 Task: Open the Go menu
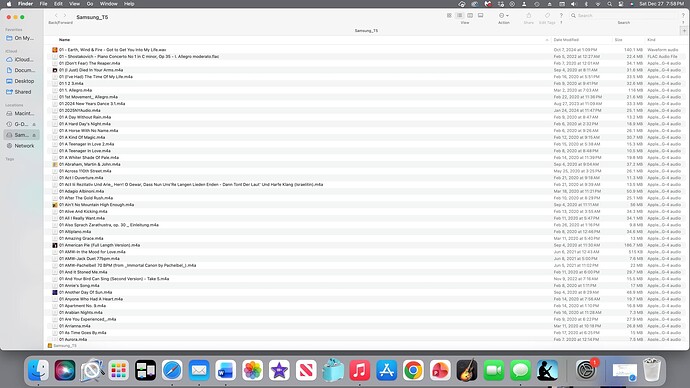[x=90, y=4]
